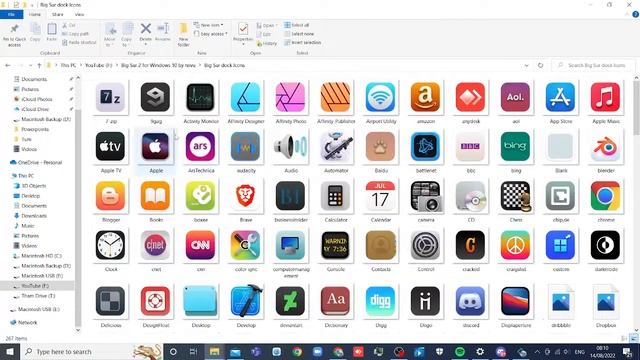640x360 pixels.
Task: Click Invert selection in ribbon
Action: point(302,42)
